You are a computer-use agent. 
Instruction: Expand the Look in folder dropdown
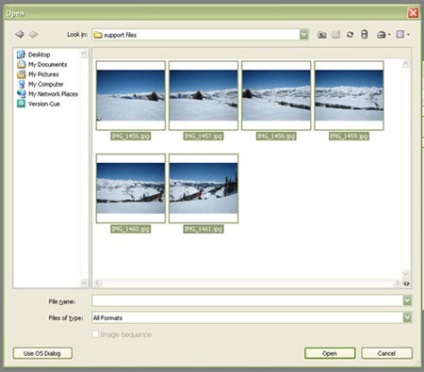click(304, 35)
